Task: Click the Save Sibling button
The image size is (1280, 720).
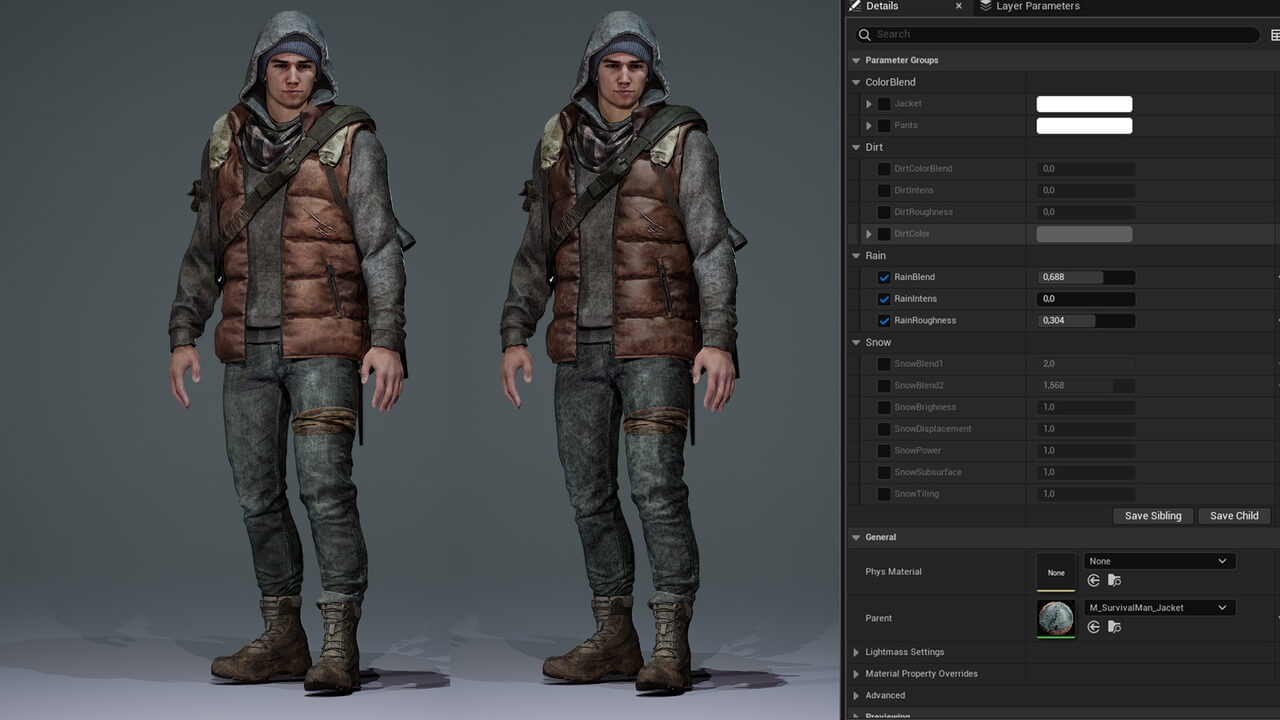Action: pos(1153,516)
